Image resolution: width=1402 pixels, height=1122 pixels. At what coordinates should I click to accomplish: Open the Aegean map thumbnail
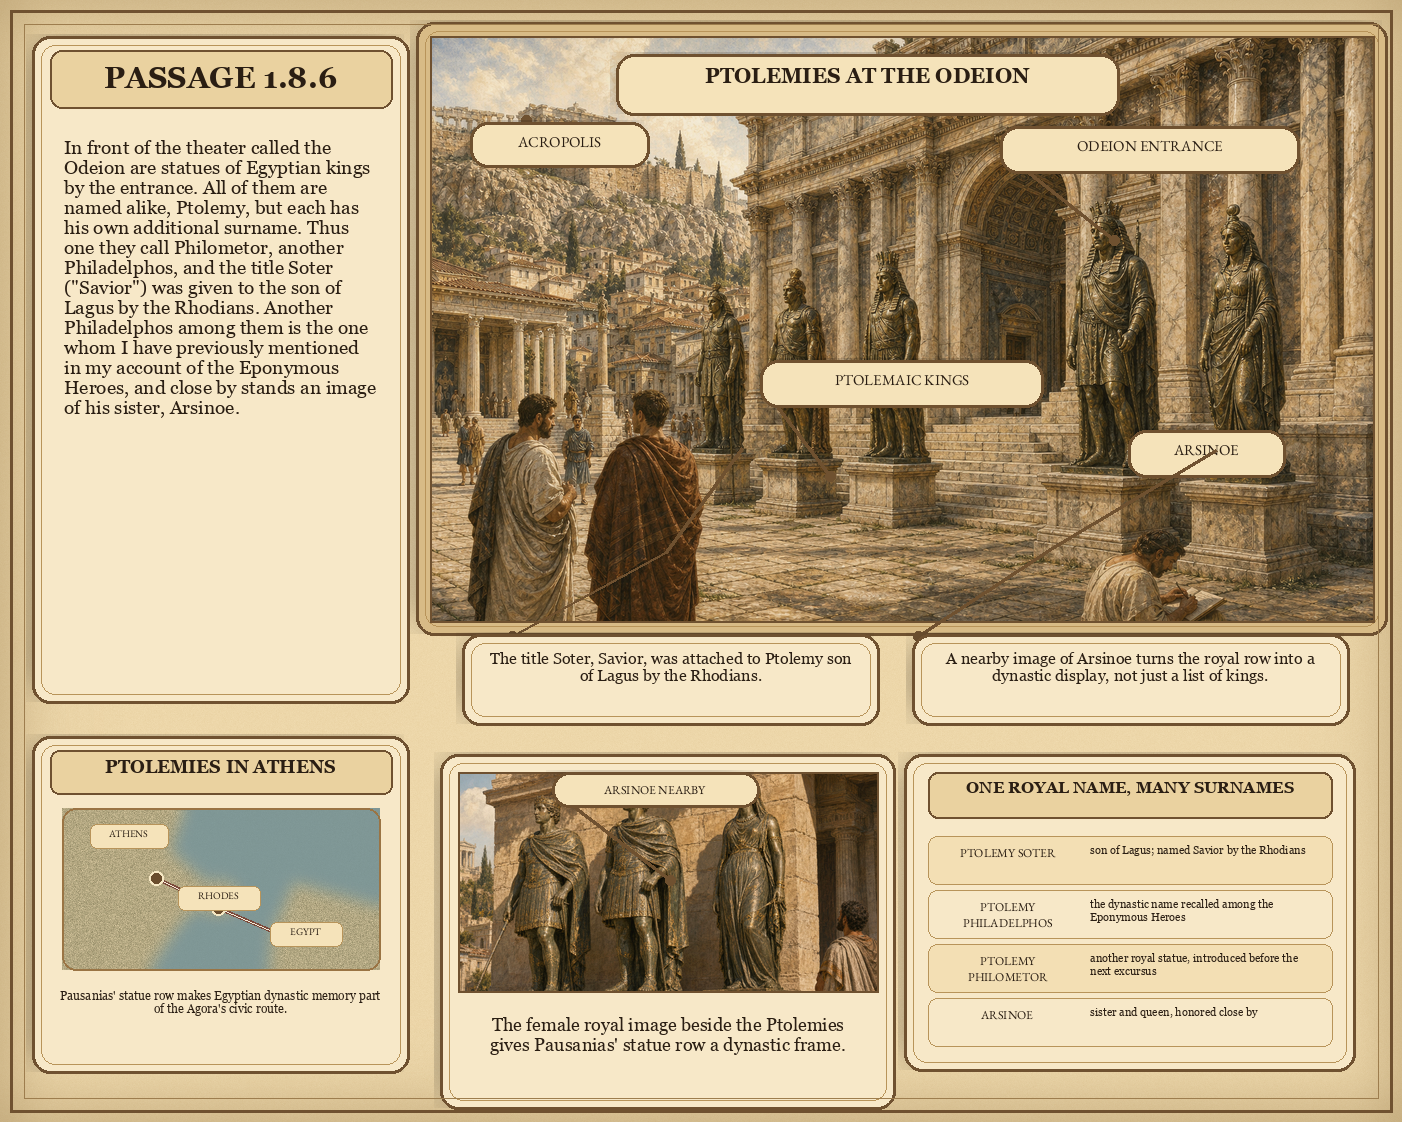(x=221, y=889)
